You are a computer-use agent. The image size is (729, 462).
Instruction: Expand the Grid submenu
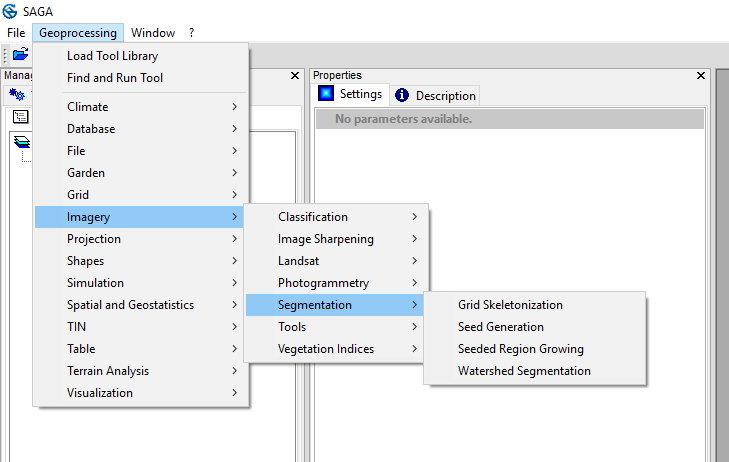pyautogui.click(x=141, y=195)
